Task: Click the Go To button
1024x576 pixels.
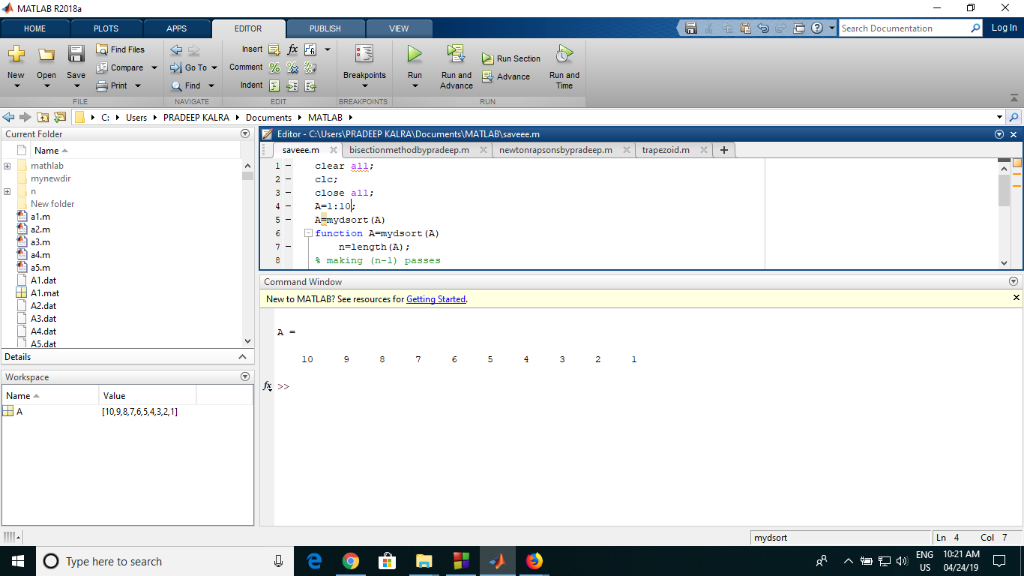Action: point(189,68)
